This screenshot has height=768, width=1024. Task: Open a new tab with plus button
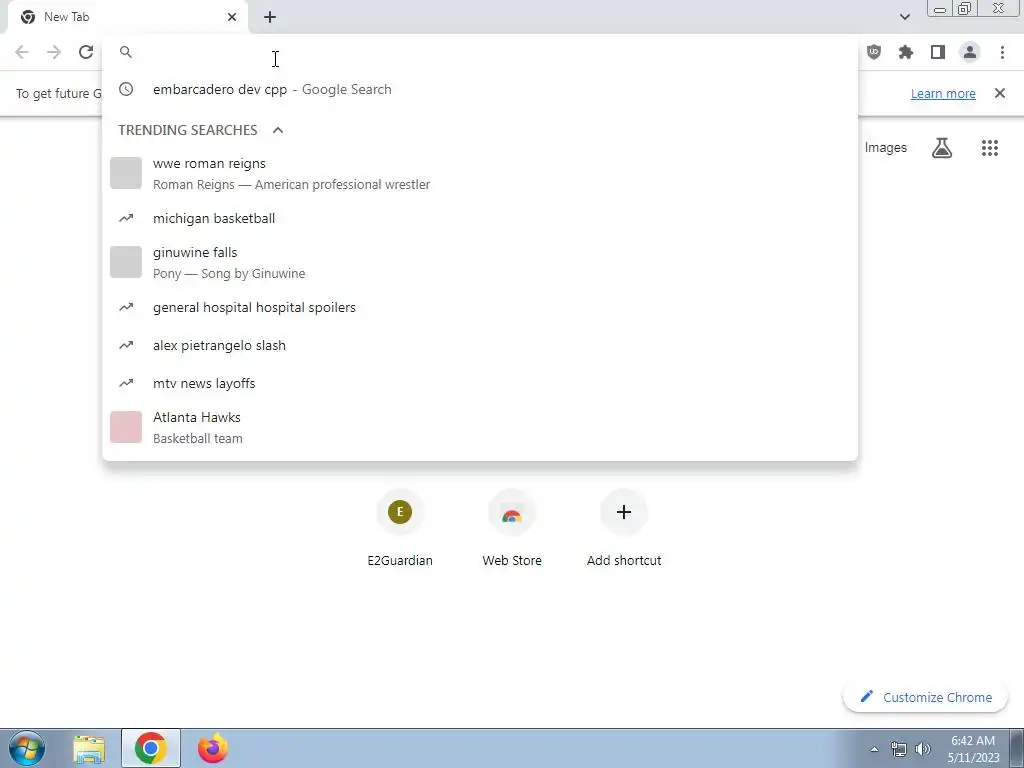pyautogui.click(x=270, y=17)
